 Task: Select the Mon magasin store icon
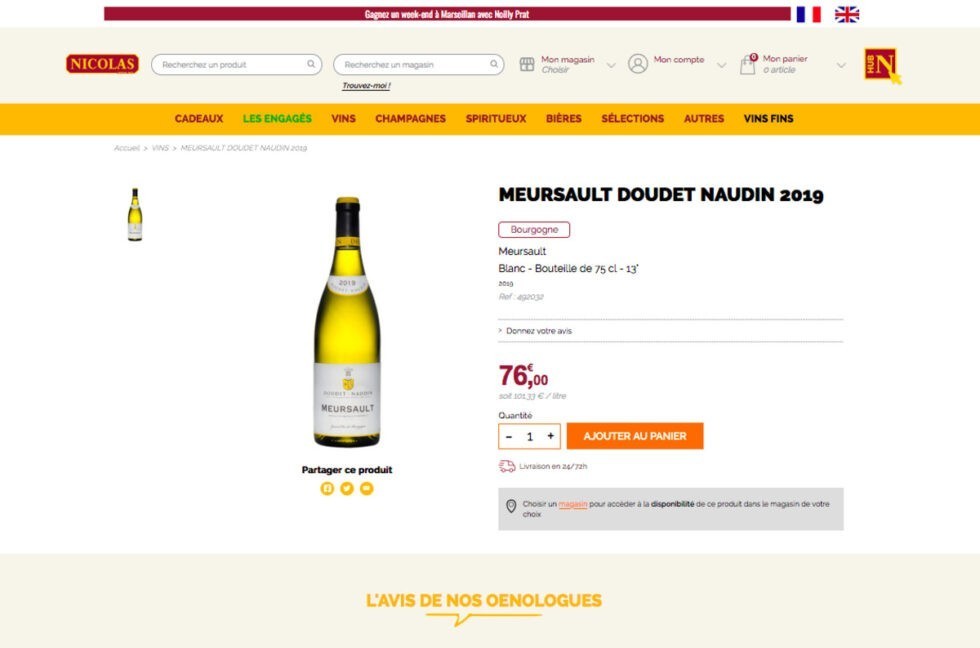526,62
